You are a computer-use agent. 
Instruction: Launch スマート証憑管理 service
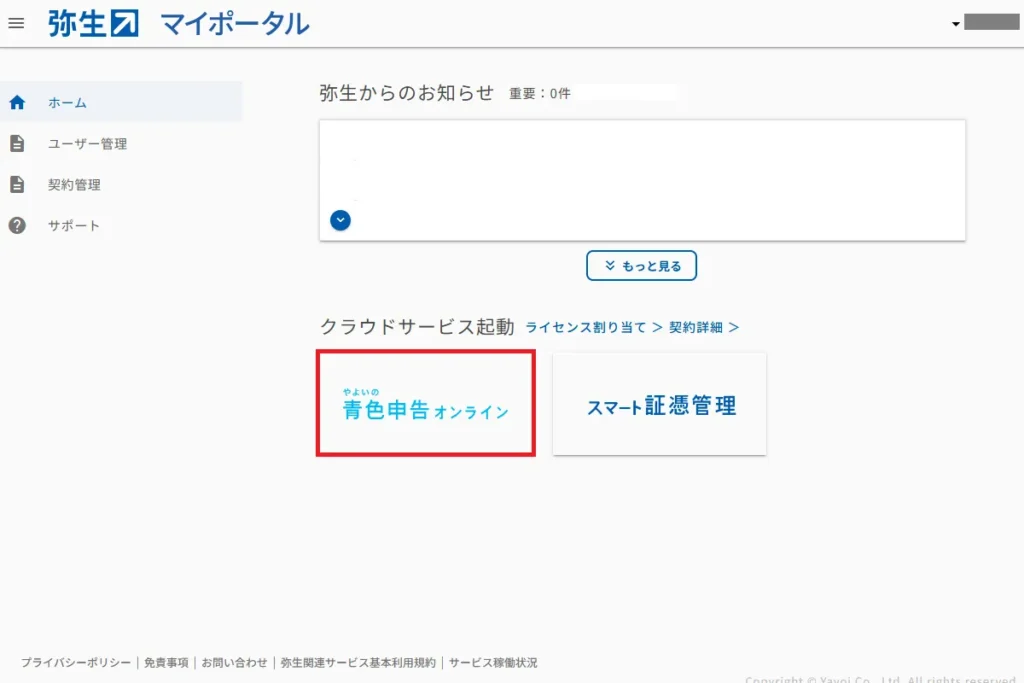click(660, 404)
